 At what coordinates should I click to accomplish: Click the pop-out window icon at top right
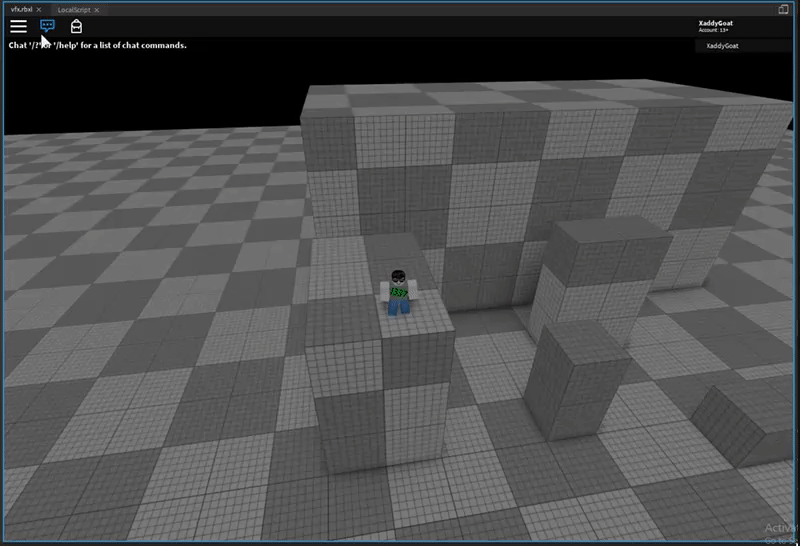[783, 9]
